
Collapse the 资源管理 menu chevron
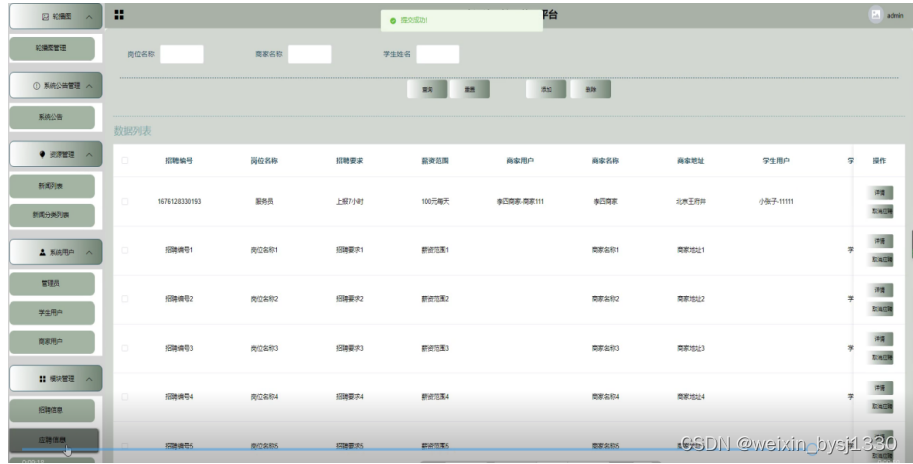coord(89,154)
